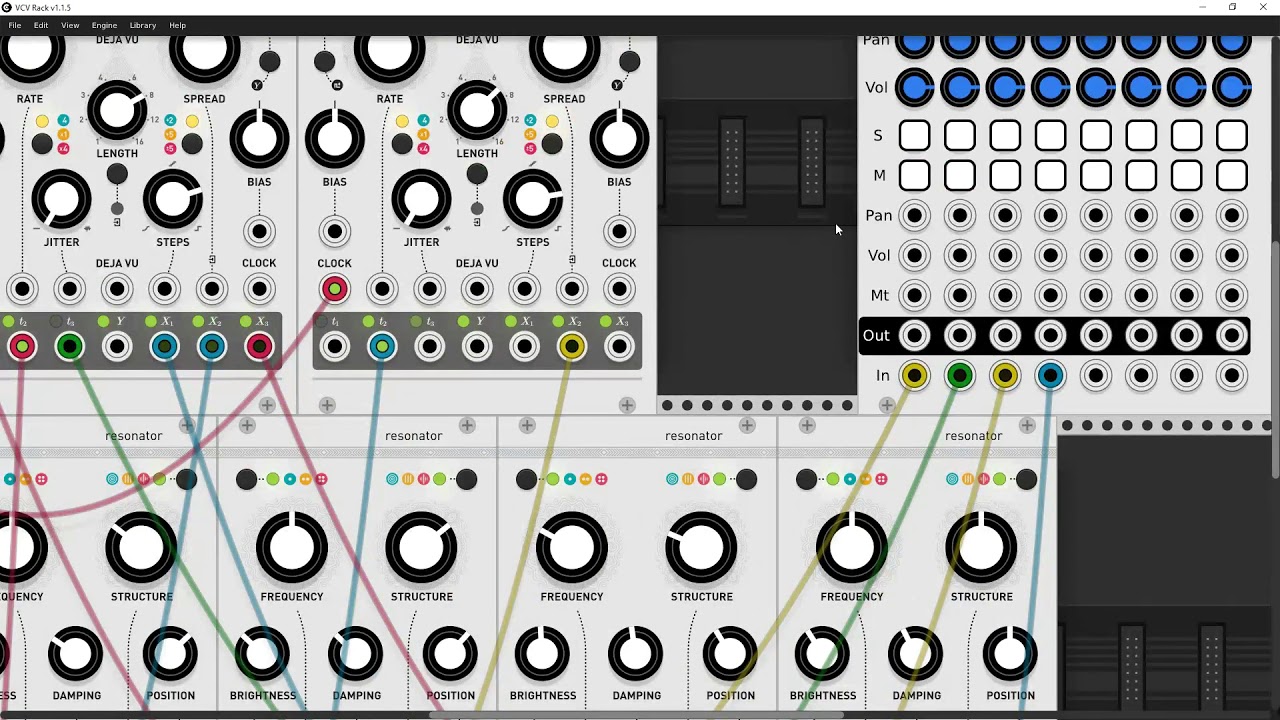Image resolution: width=1280 pixels, height=720 pixels.
Task: Click the red X3 output jack on left Marbles
Action: [x=259, y=347]
